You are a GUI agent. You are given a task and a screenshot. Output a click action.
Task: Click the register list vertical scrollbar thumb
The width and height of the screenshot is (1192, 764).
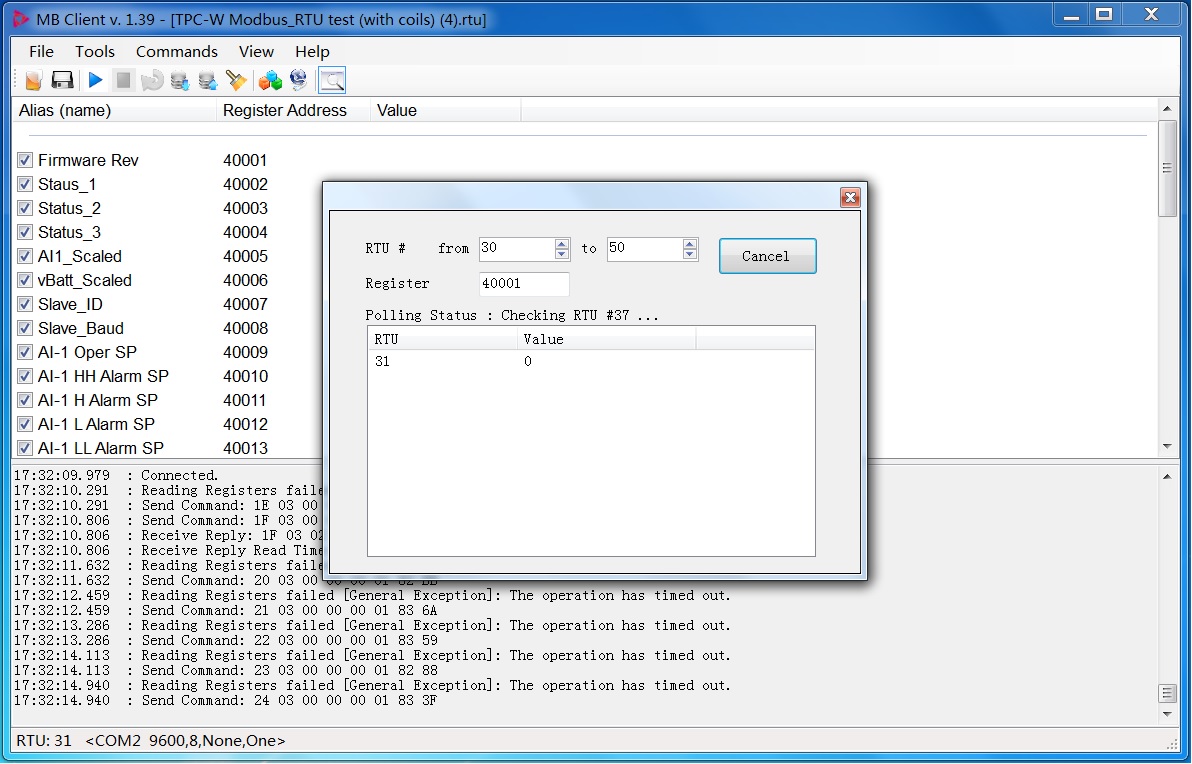(x=1167, y=168)
